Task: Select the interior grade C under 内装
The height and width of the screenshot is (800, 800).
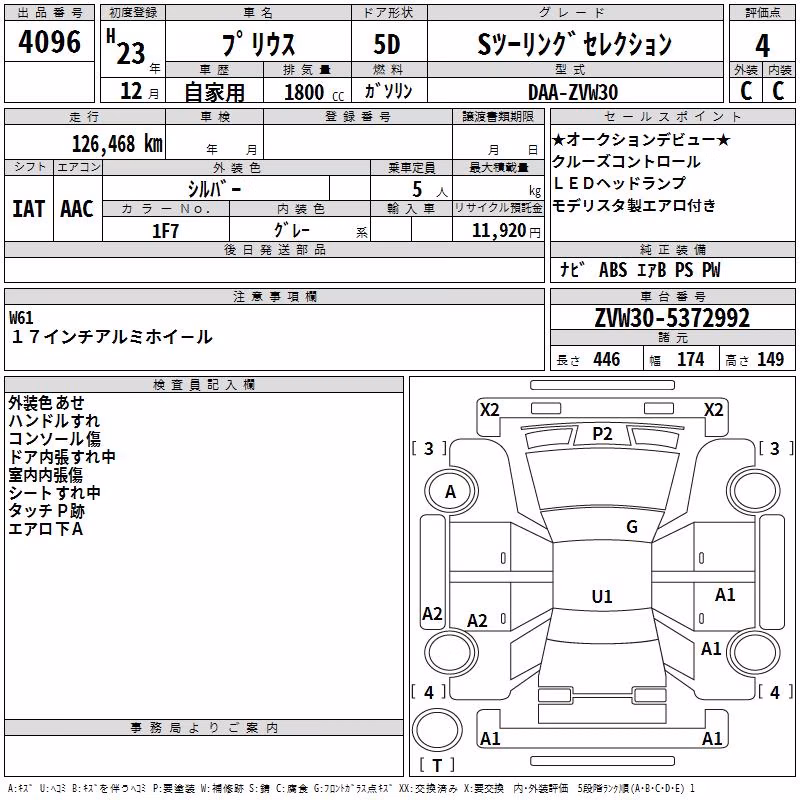Action: (778, 91)
